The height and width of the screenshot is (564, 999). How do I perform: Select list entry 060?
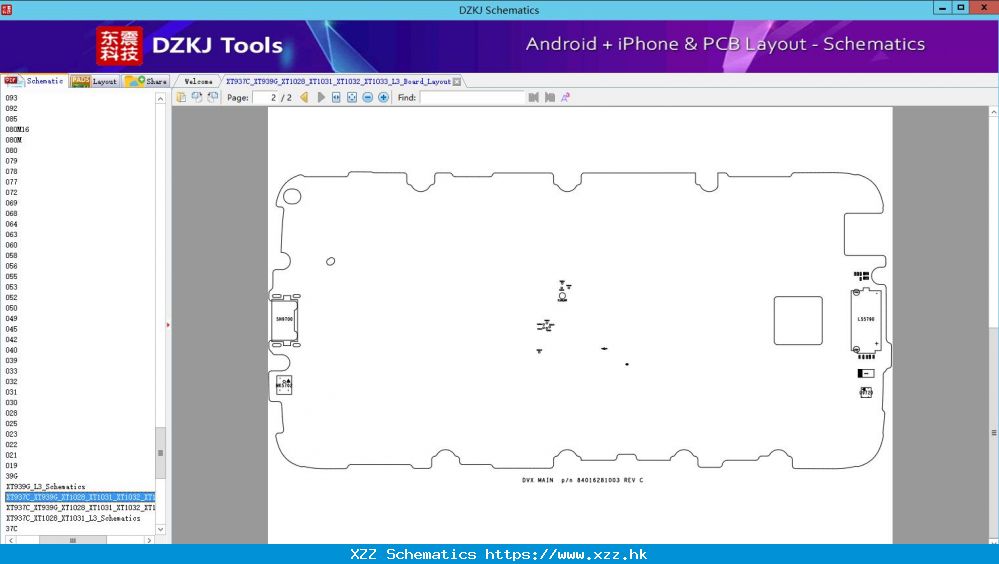point(11,245)
